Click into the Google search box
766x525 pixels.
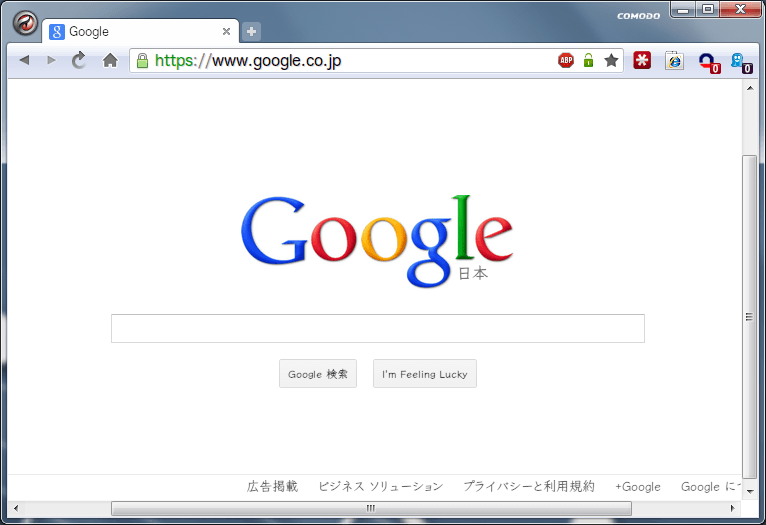click(378, 328)
